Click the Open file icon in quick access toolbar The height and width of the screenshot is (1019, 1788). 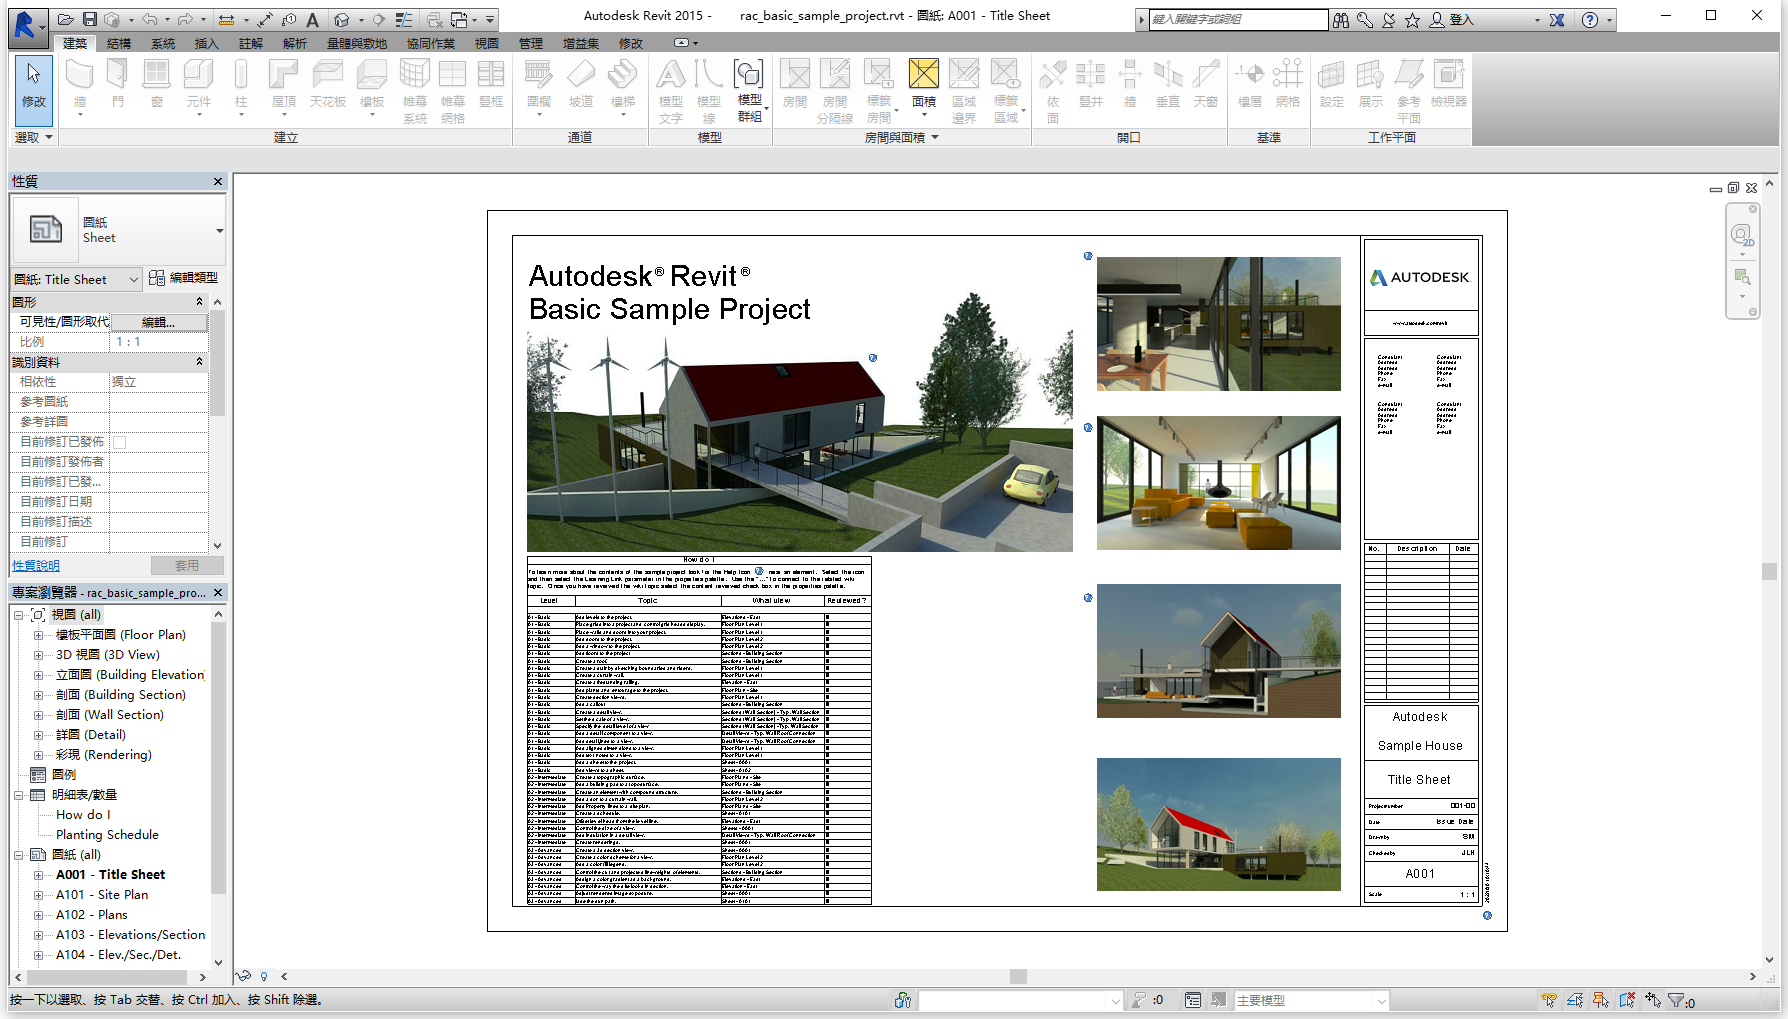(66, 19)
